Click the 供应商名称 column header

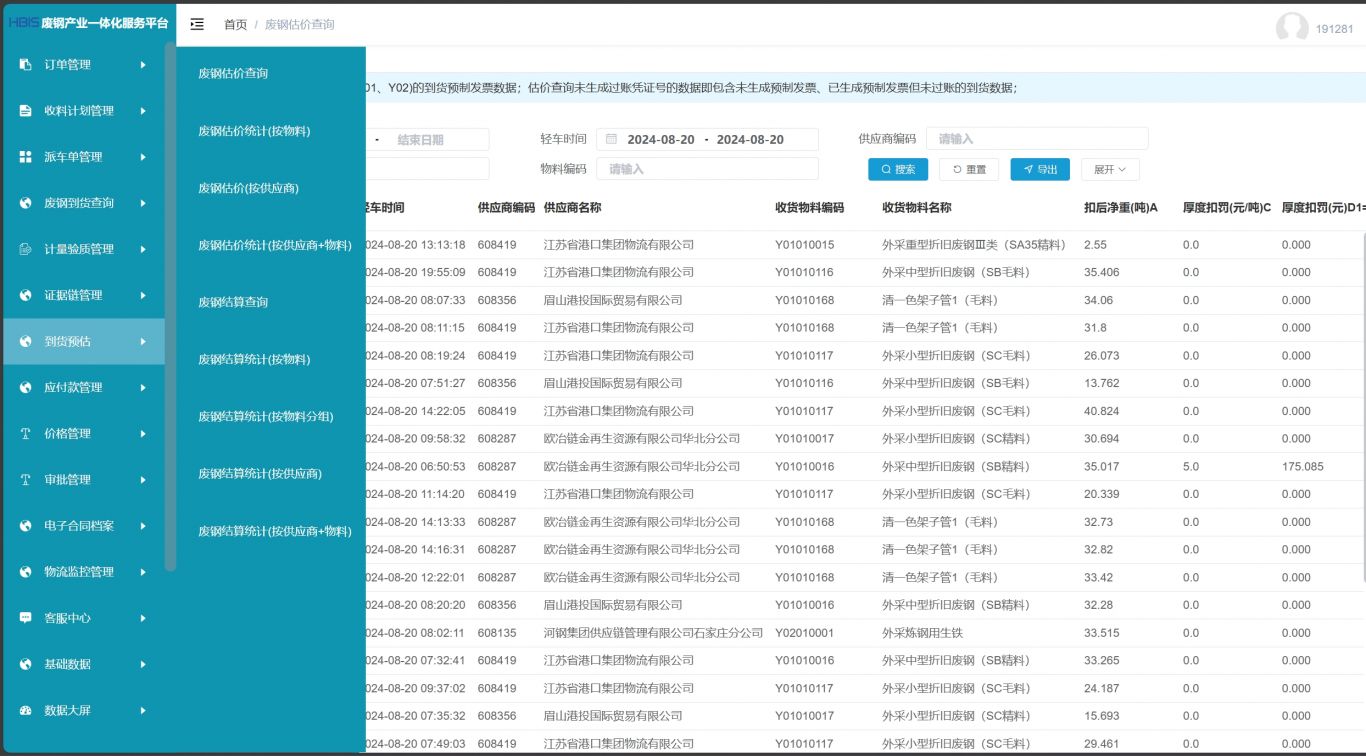(x=572, y=208)
